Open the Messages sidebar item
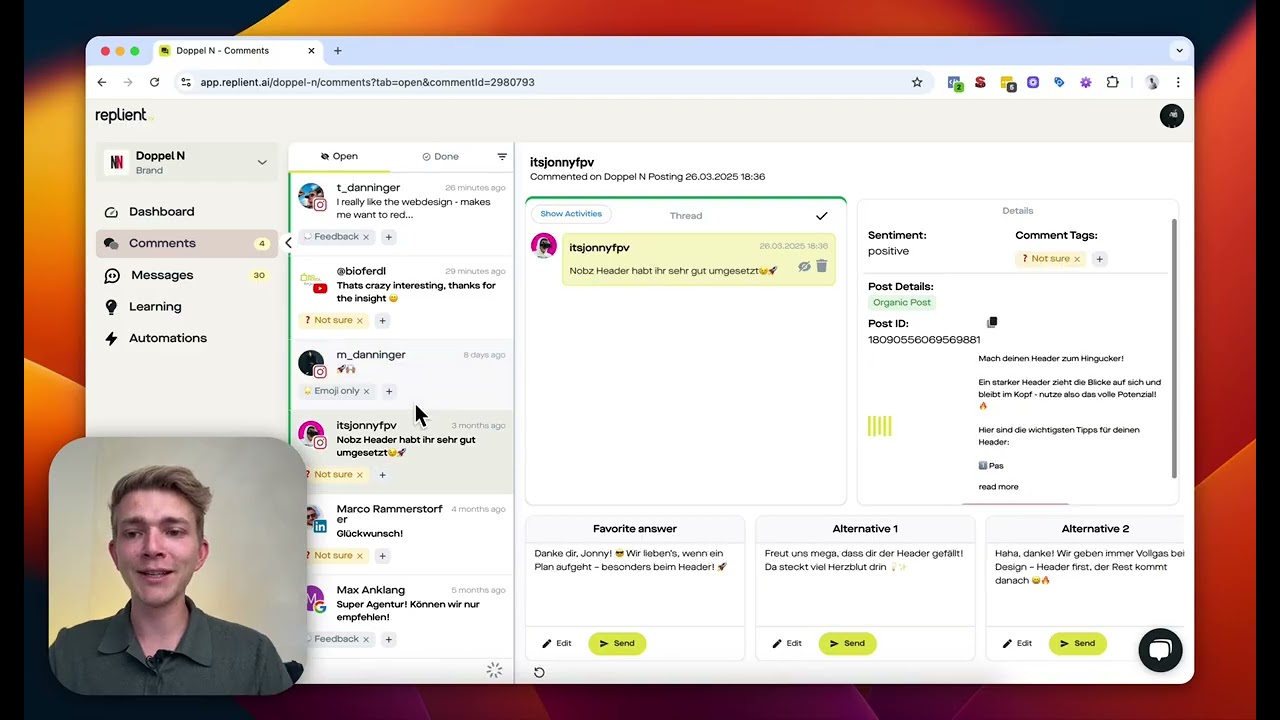Viewport: 1280px width, 720px height. 162,275
